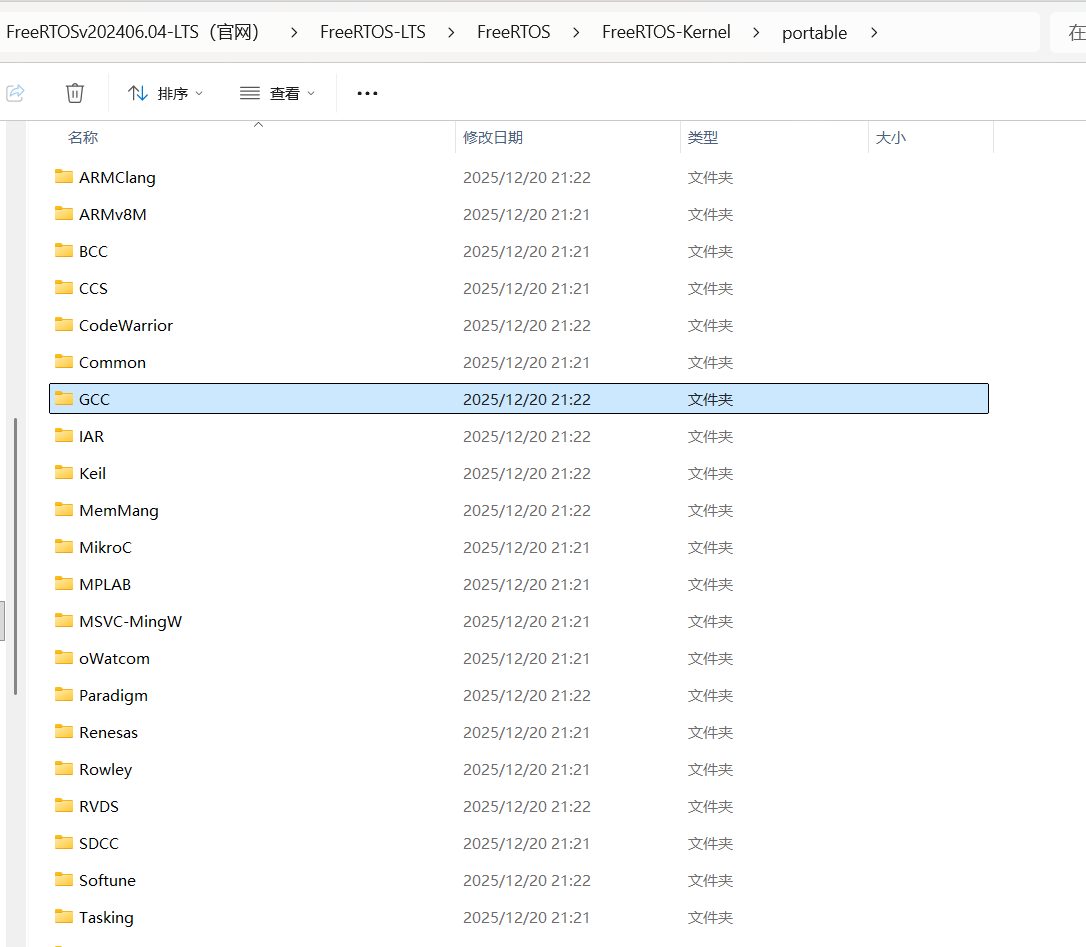Select the RVDS folder name
Viewport: 1086px width, 947px height.
coord(99,807)
